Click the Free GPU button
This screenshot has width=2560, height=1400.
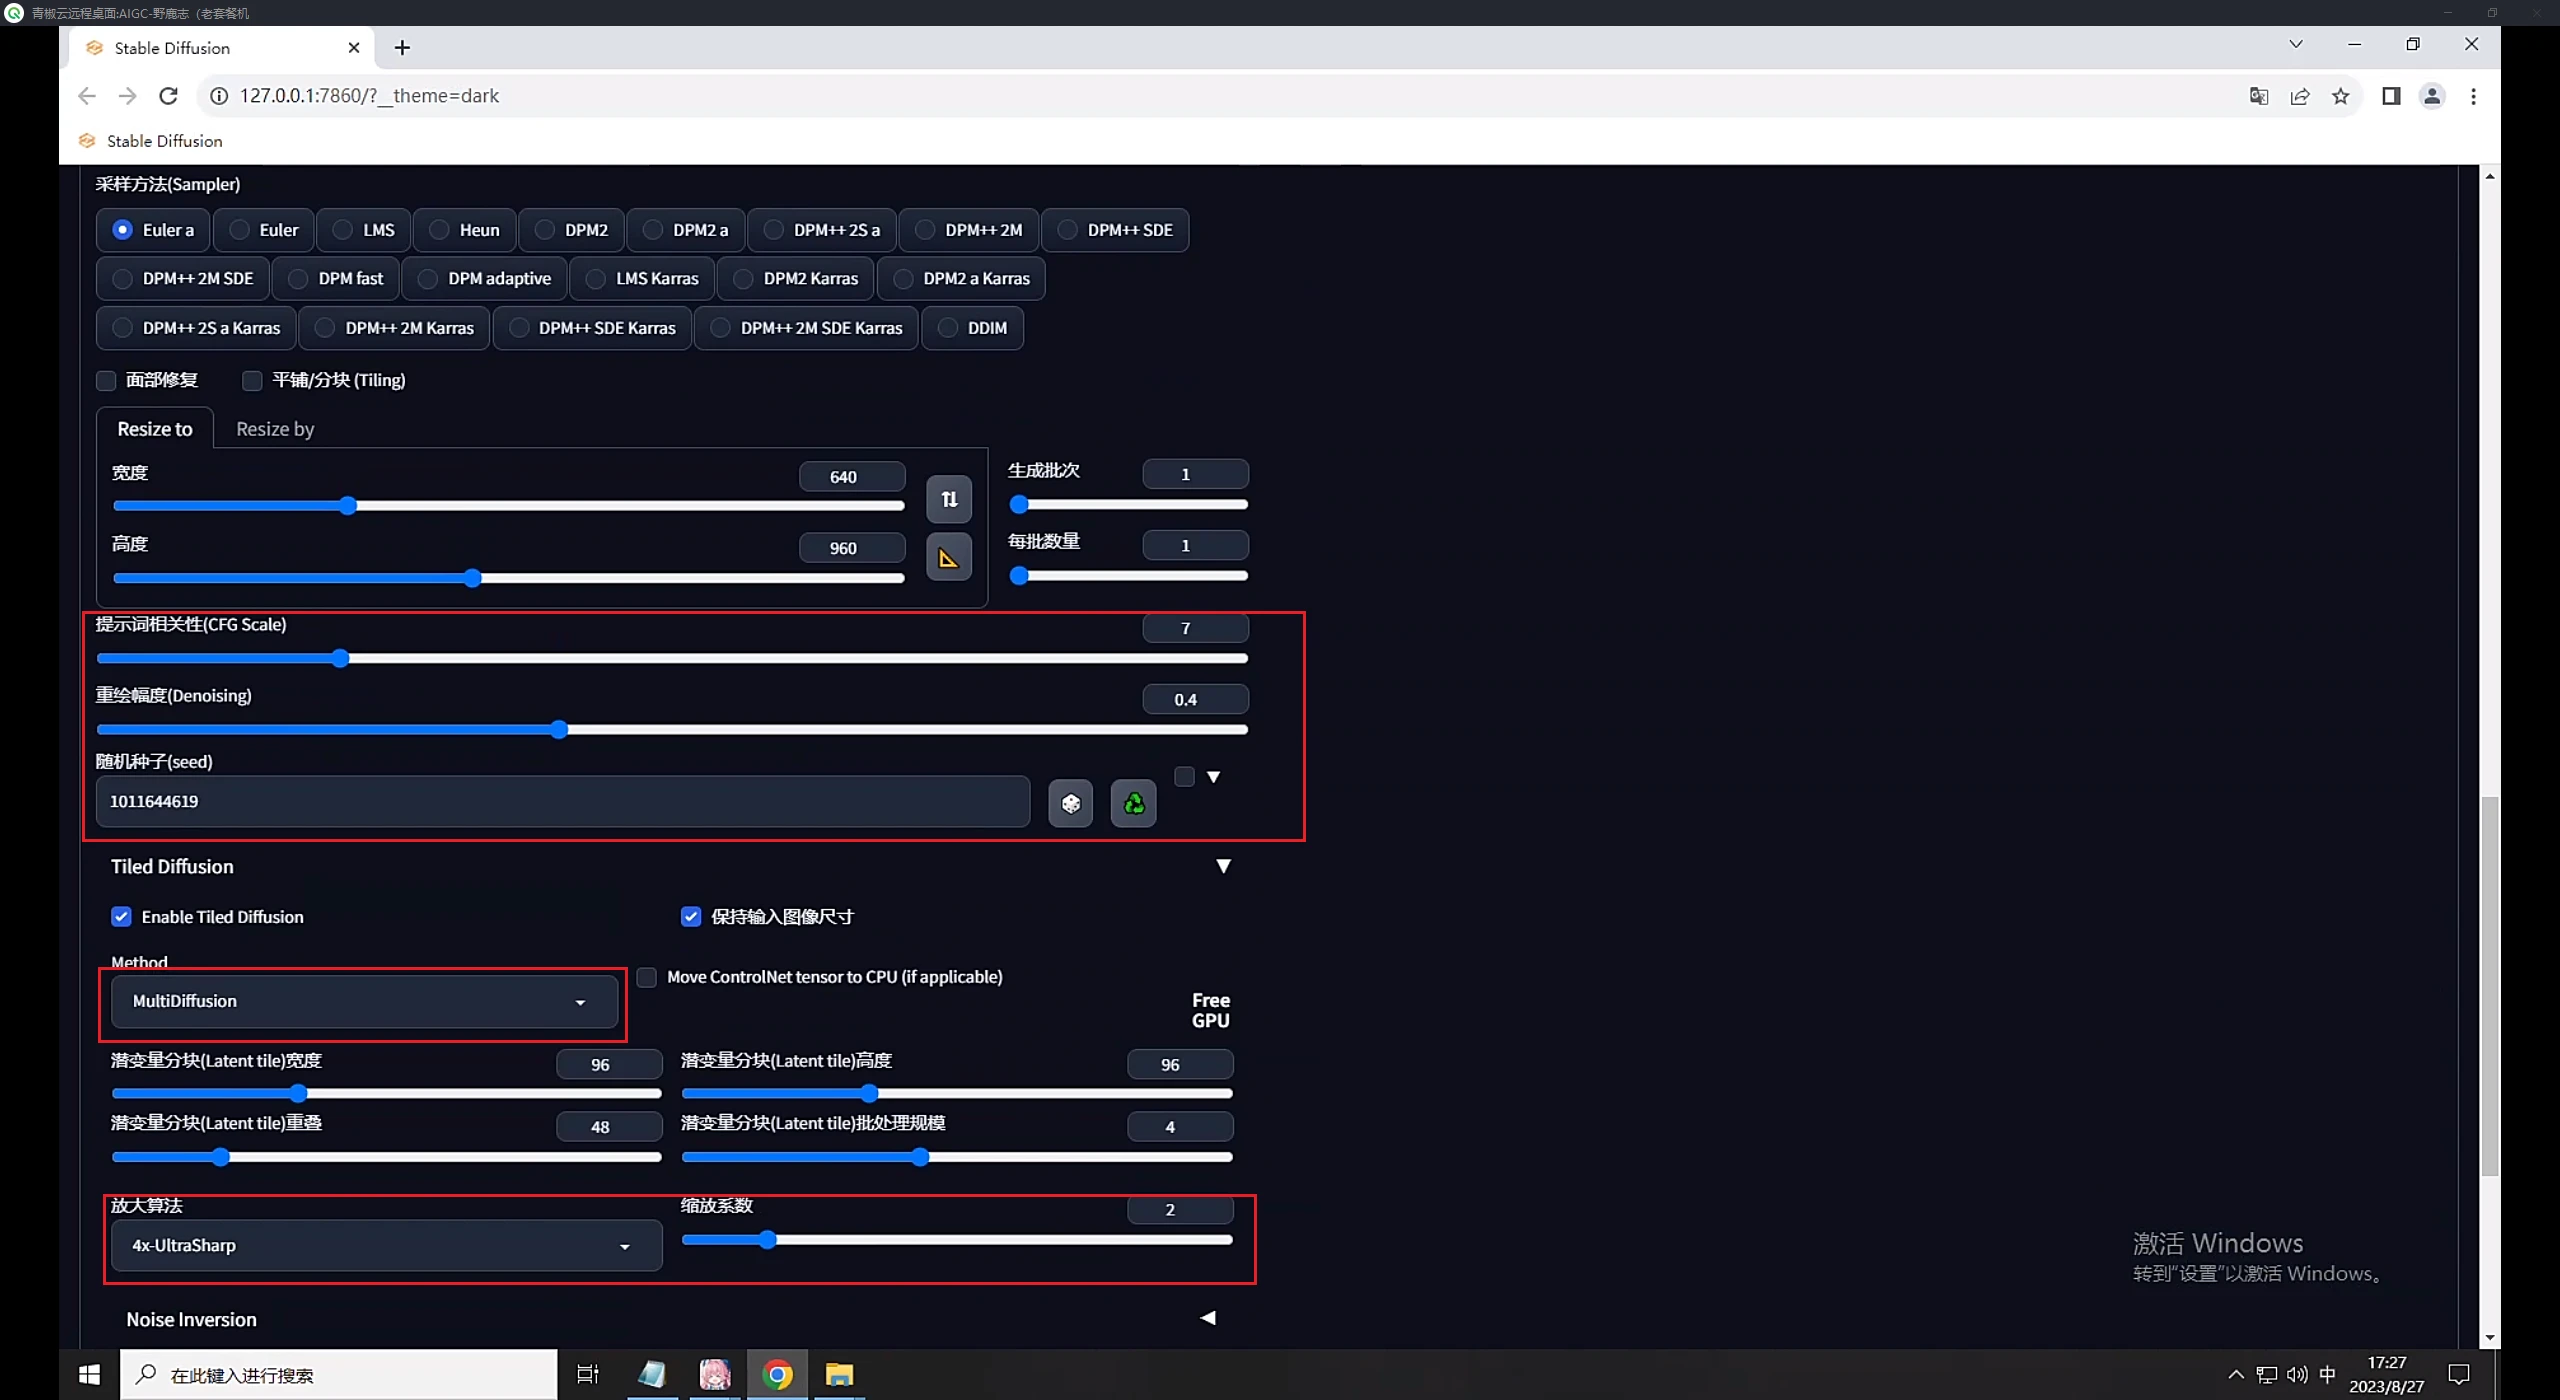pos(1210,1010)
